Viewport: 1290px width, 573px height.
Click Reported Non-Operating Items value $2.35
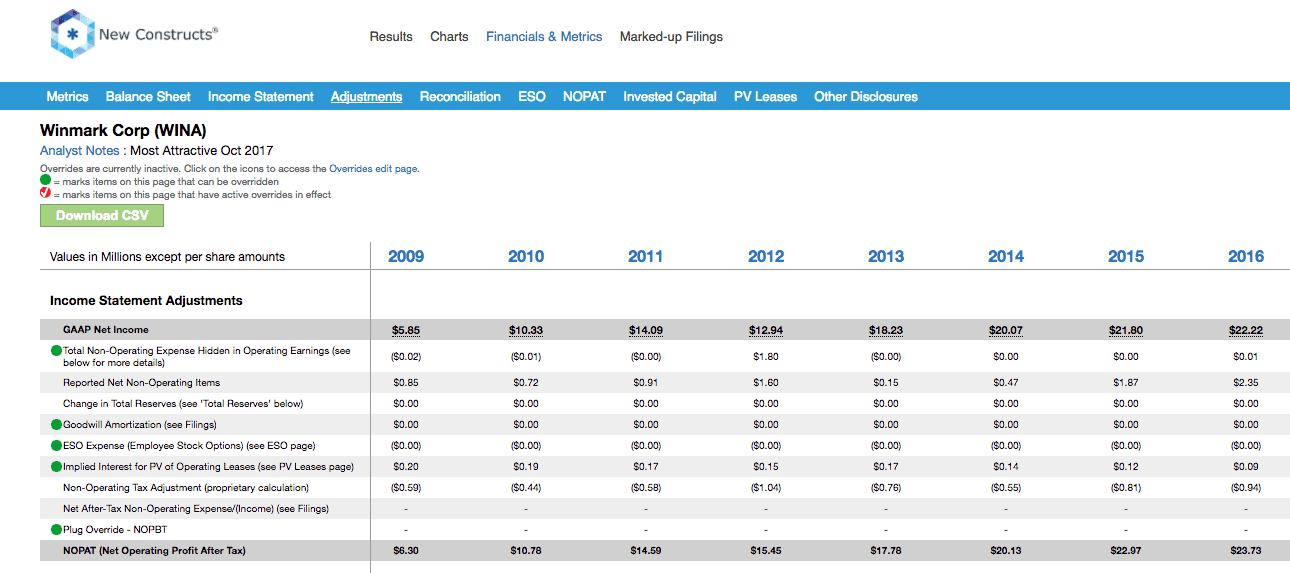coord(1246,383)
